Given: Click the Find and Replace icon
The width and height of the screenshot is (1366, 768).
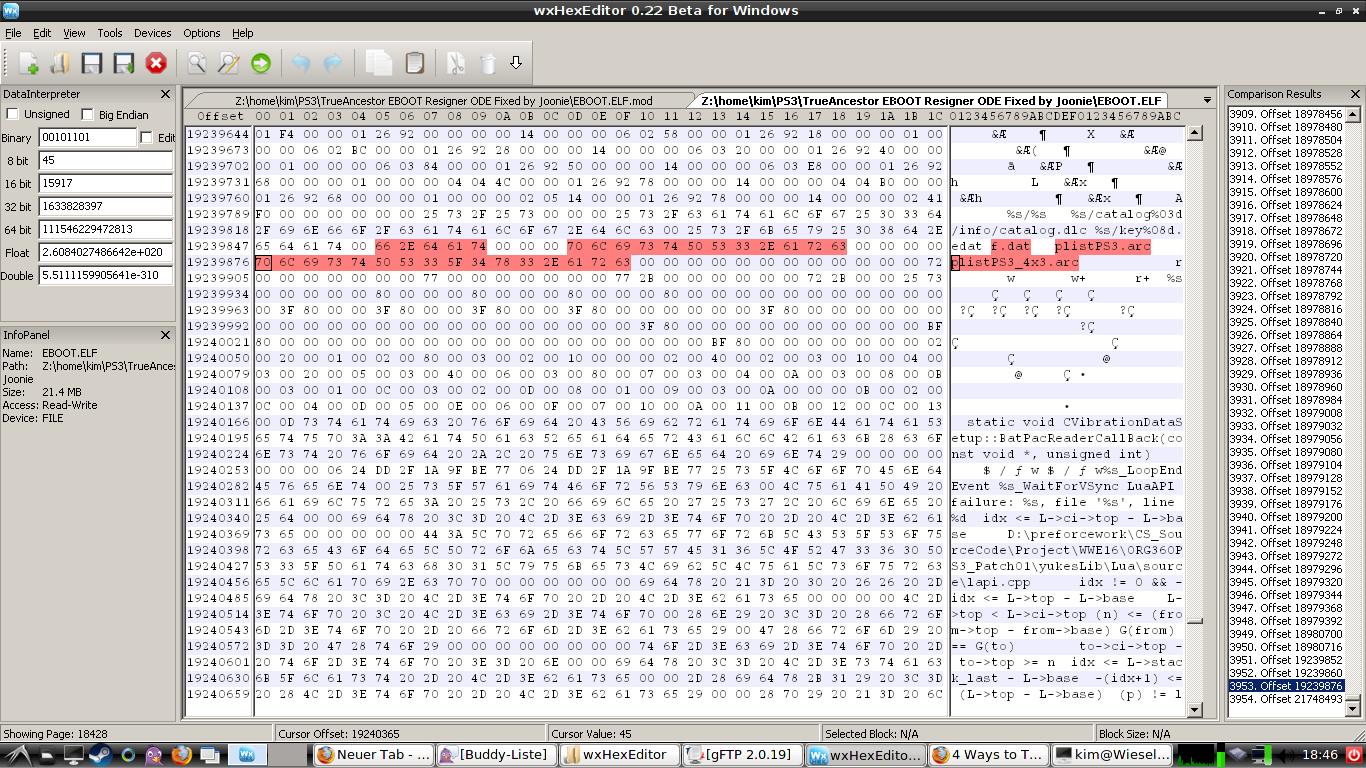Looking at the screenshot, I should tap(229, 64).
